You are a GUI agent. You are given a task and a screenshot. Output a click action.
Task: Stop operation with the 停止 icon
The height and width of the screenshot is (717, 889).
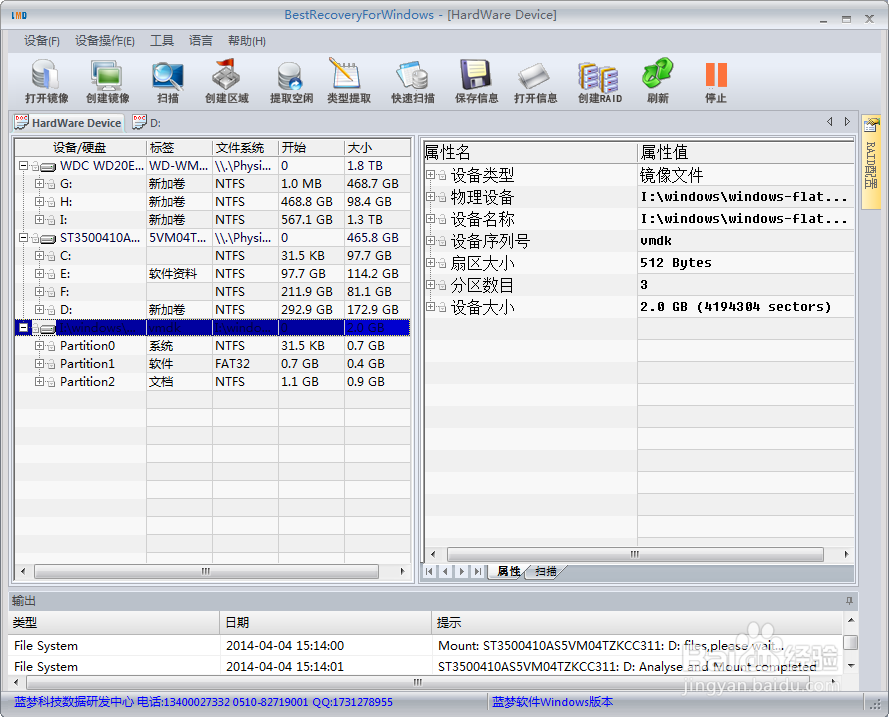(716, 82)
